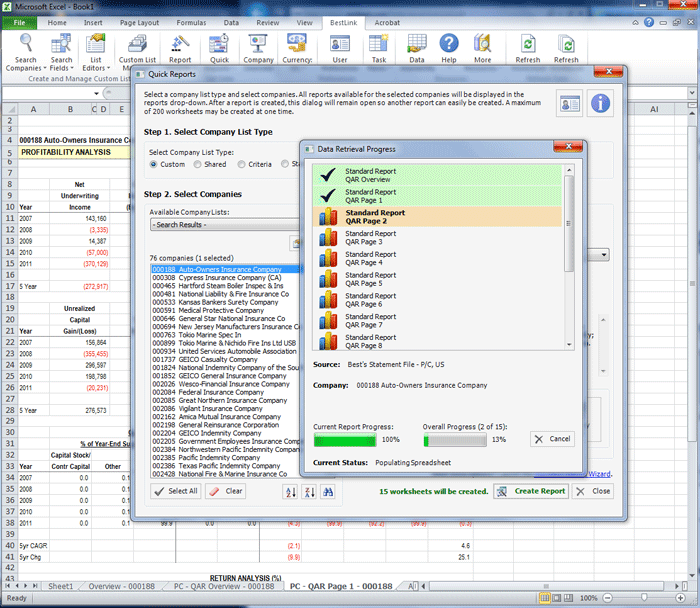Click the user card icon in Quick Reports

(570, 104)
